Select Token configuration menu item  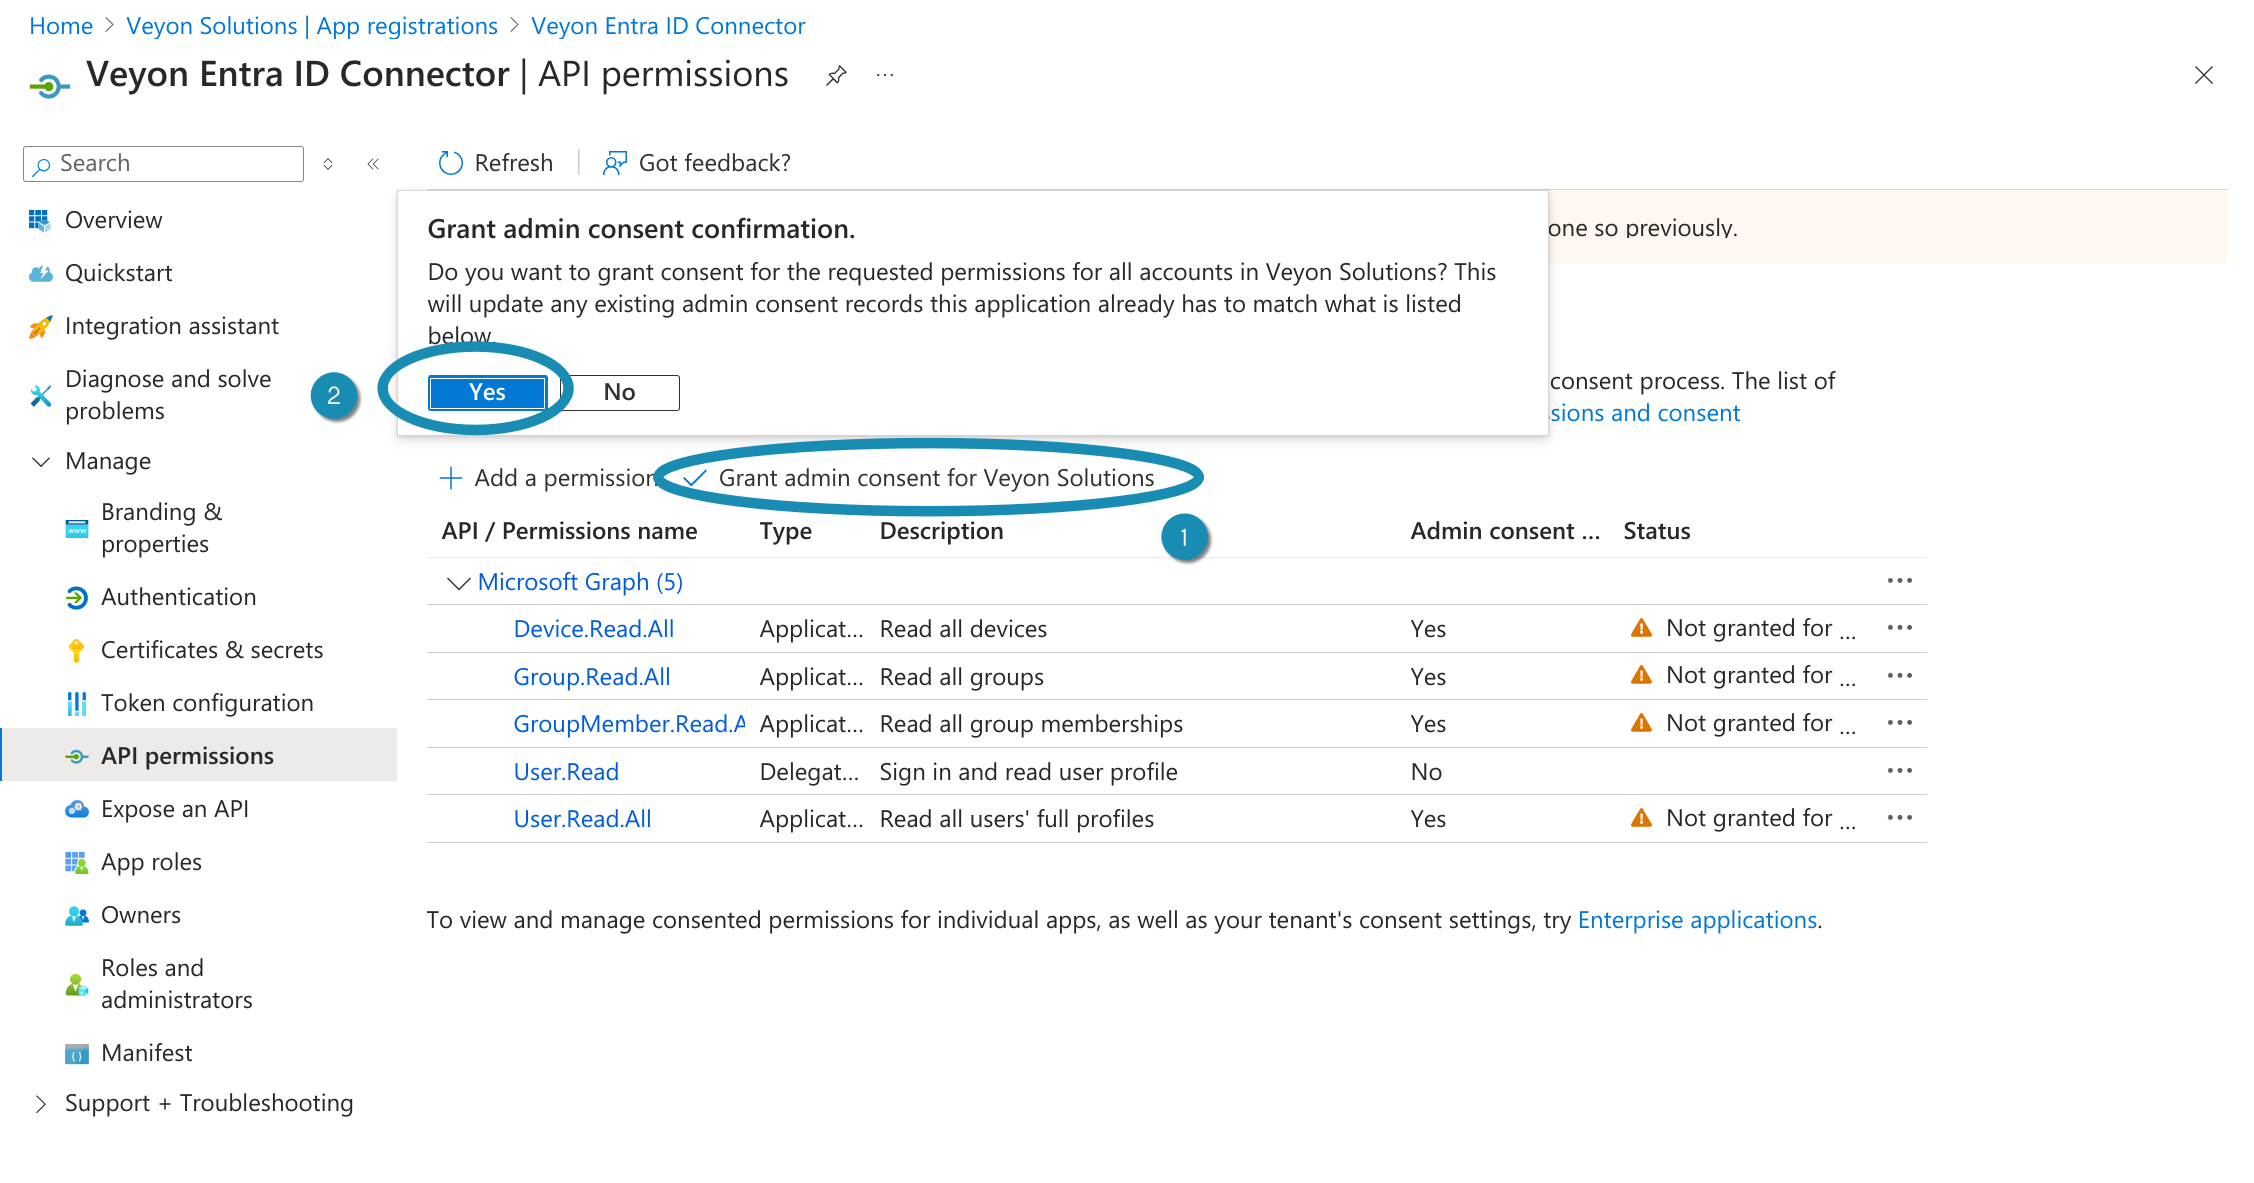[207, 703]
